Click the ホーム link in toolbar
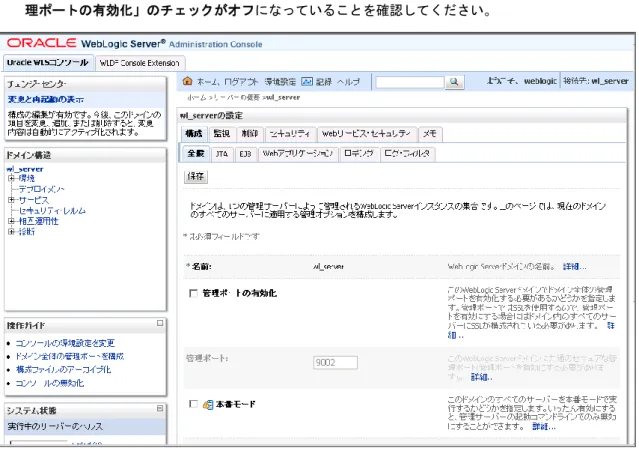 coord(208,82)
